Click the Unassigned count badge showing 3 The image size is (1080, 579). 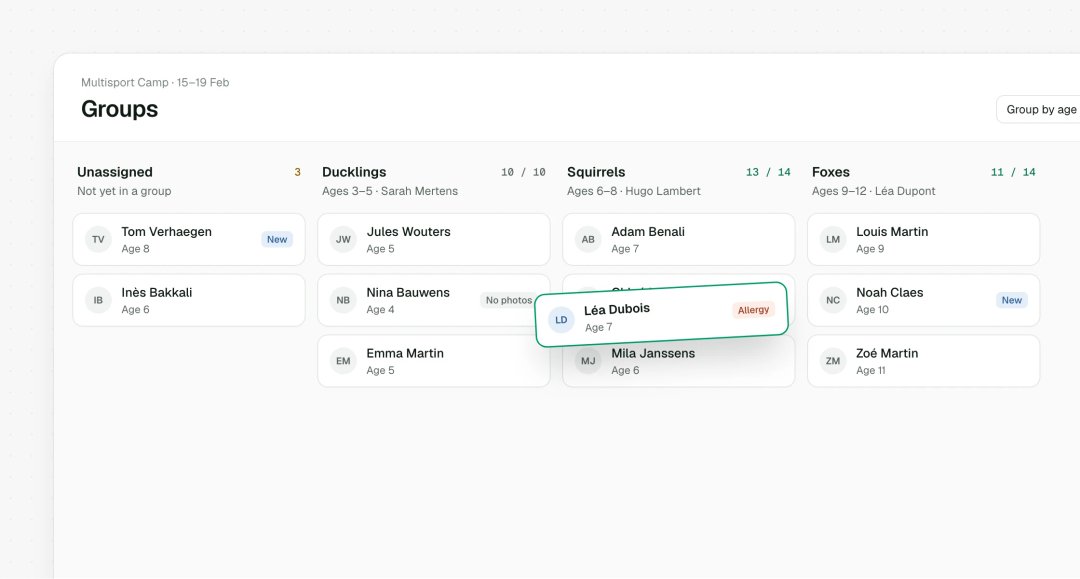[x=298, y=172]
